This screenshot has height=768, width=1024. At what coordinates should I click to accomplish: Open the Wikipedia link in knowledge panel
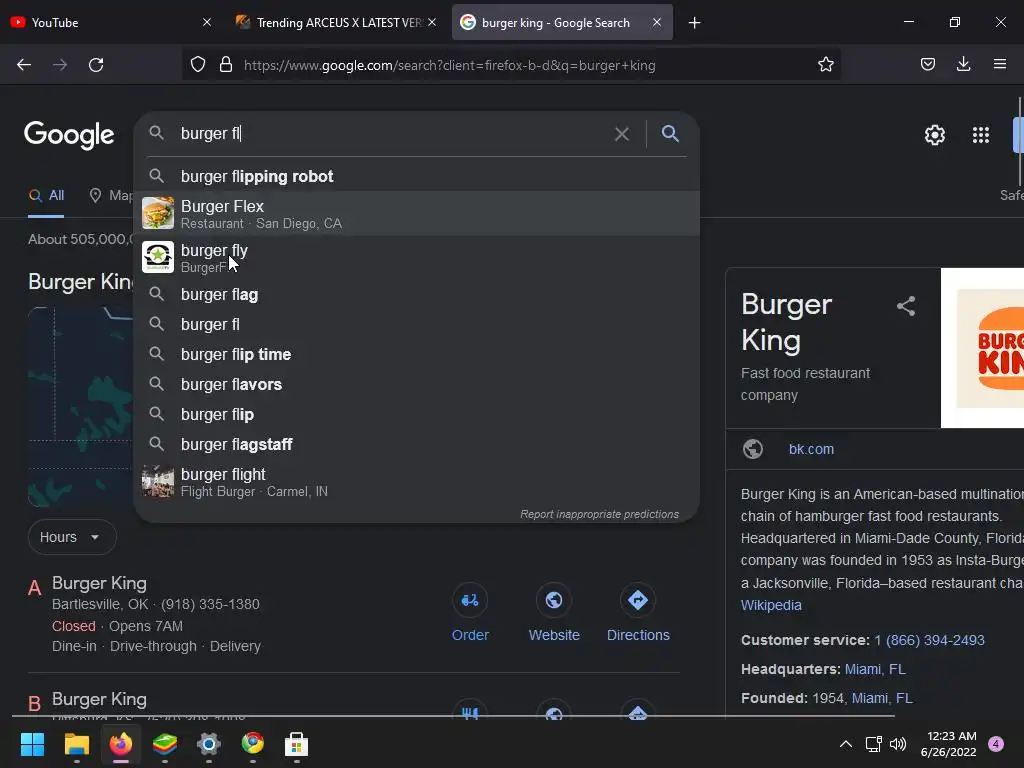click(771, 605)
